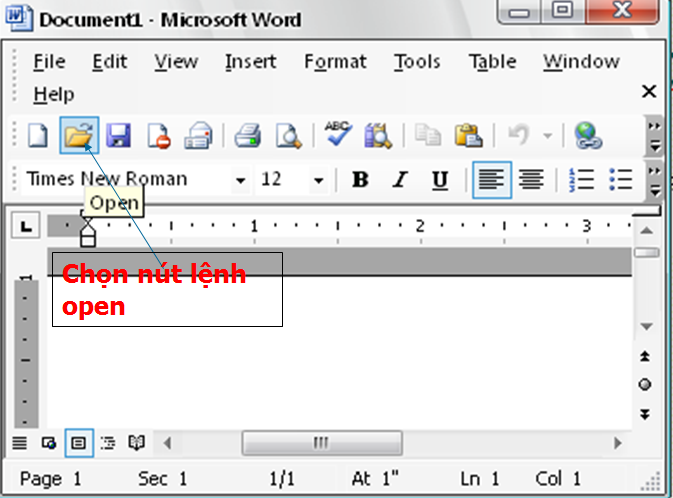Click the horizontal scrollbar thumb
The image size is (673, 498).
(321, 442)
